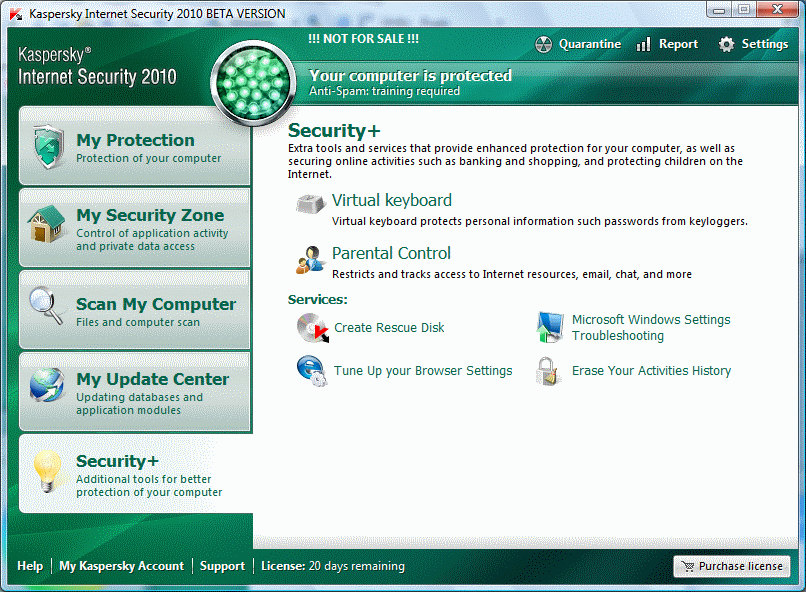
Task: Click the shopping cart icon on Purchase license
Action: [x=687, y=566]
